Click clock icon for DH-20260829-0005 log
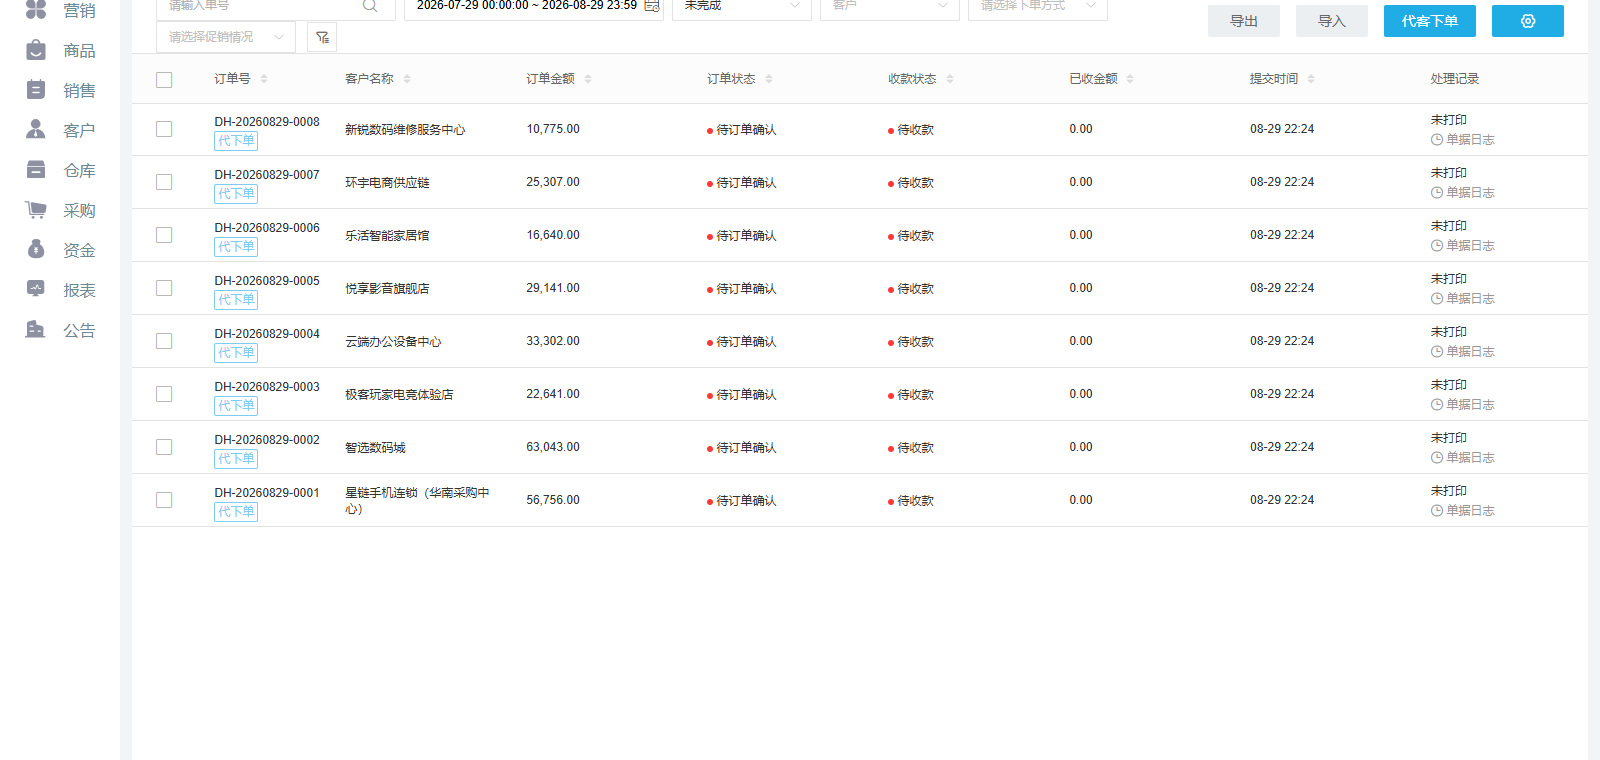The width and height of the screenshot is (1600, 760). [1437, 299]
